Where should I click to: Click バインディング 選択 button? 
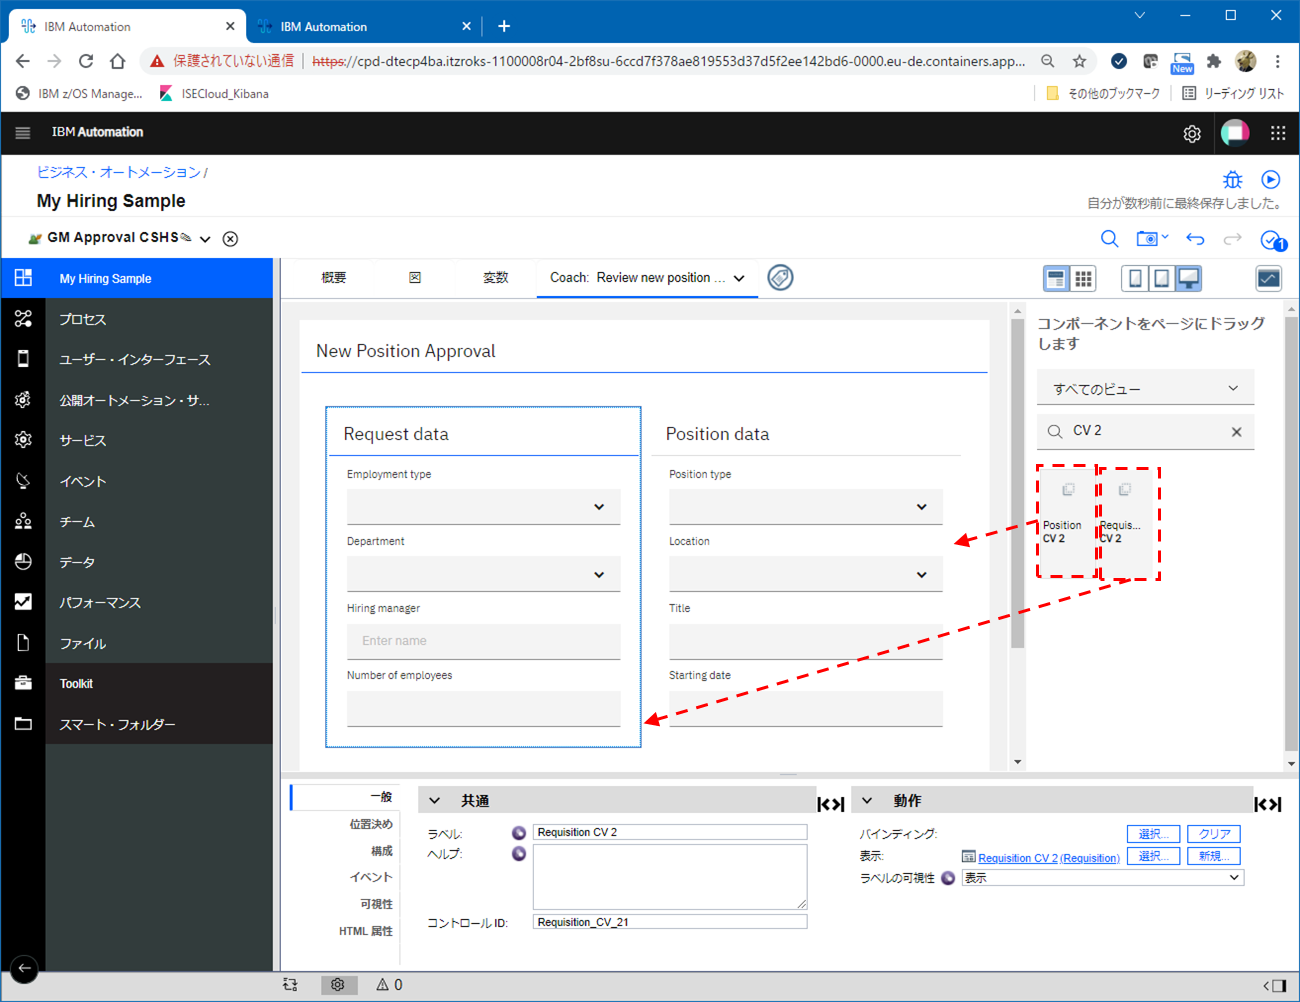click(x=1154, y=834)
